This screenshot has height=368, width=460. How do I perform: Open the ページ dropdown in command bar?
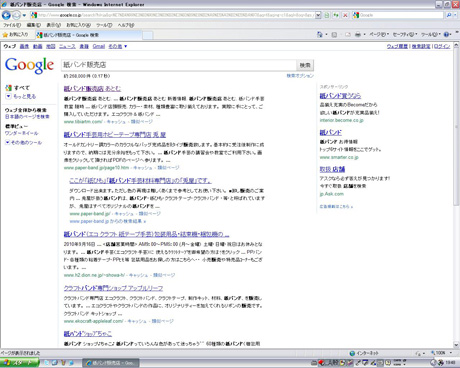379,34
